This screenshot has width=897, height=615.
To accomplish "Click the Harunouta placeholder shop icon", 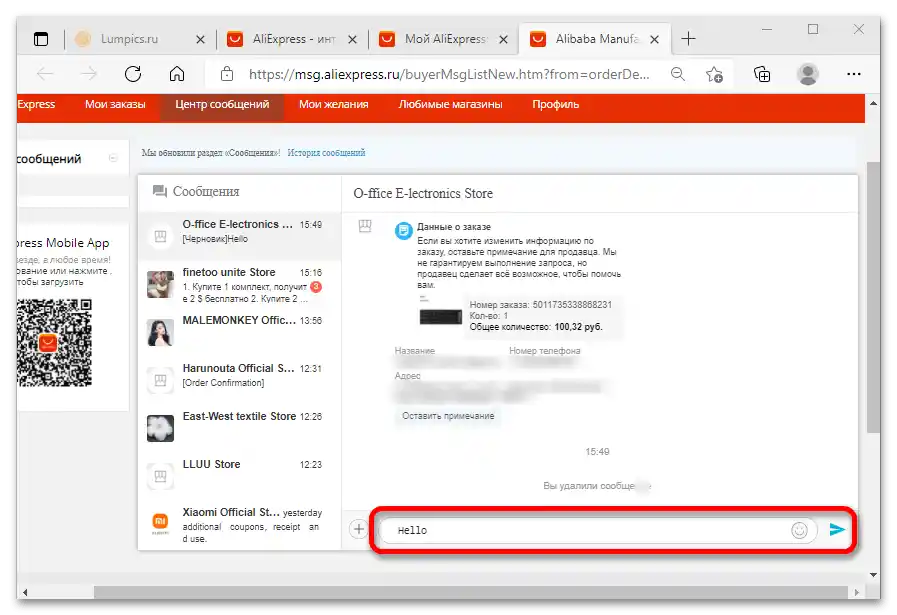I will click(160, 380).
